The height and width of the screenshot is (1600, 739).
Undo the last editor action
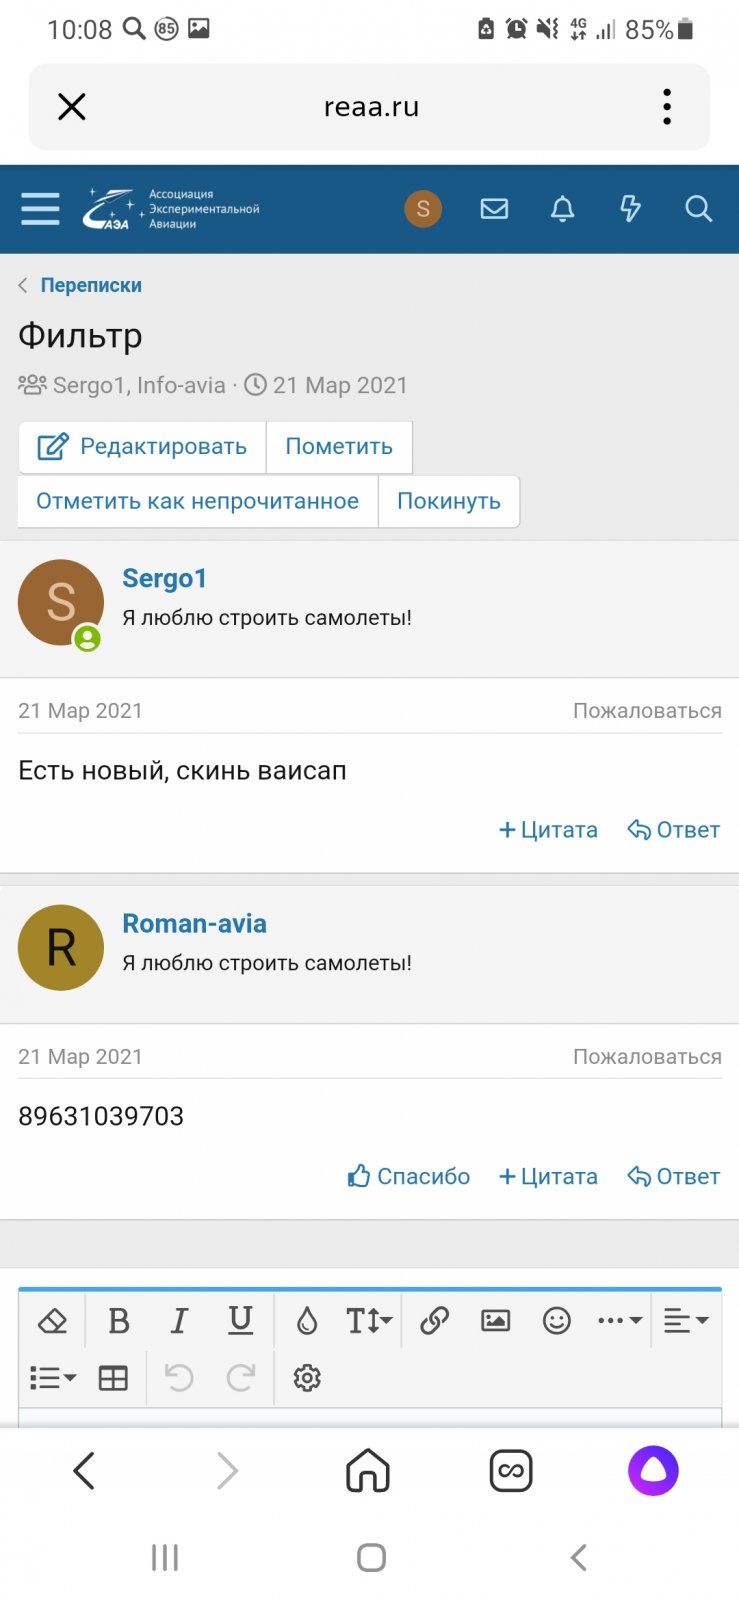point(179,1377)
